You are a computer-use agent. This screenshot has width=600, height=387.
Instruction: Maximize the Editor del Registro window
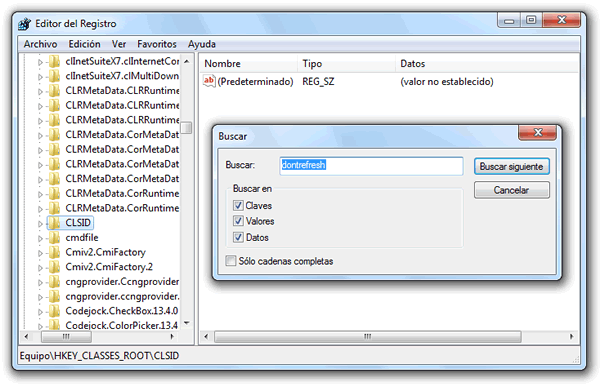pyautogui.click(x=531, y=20)
